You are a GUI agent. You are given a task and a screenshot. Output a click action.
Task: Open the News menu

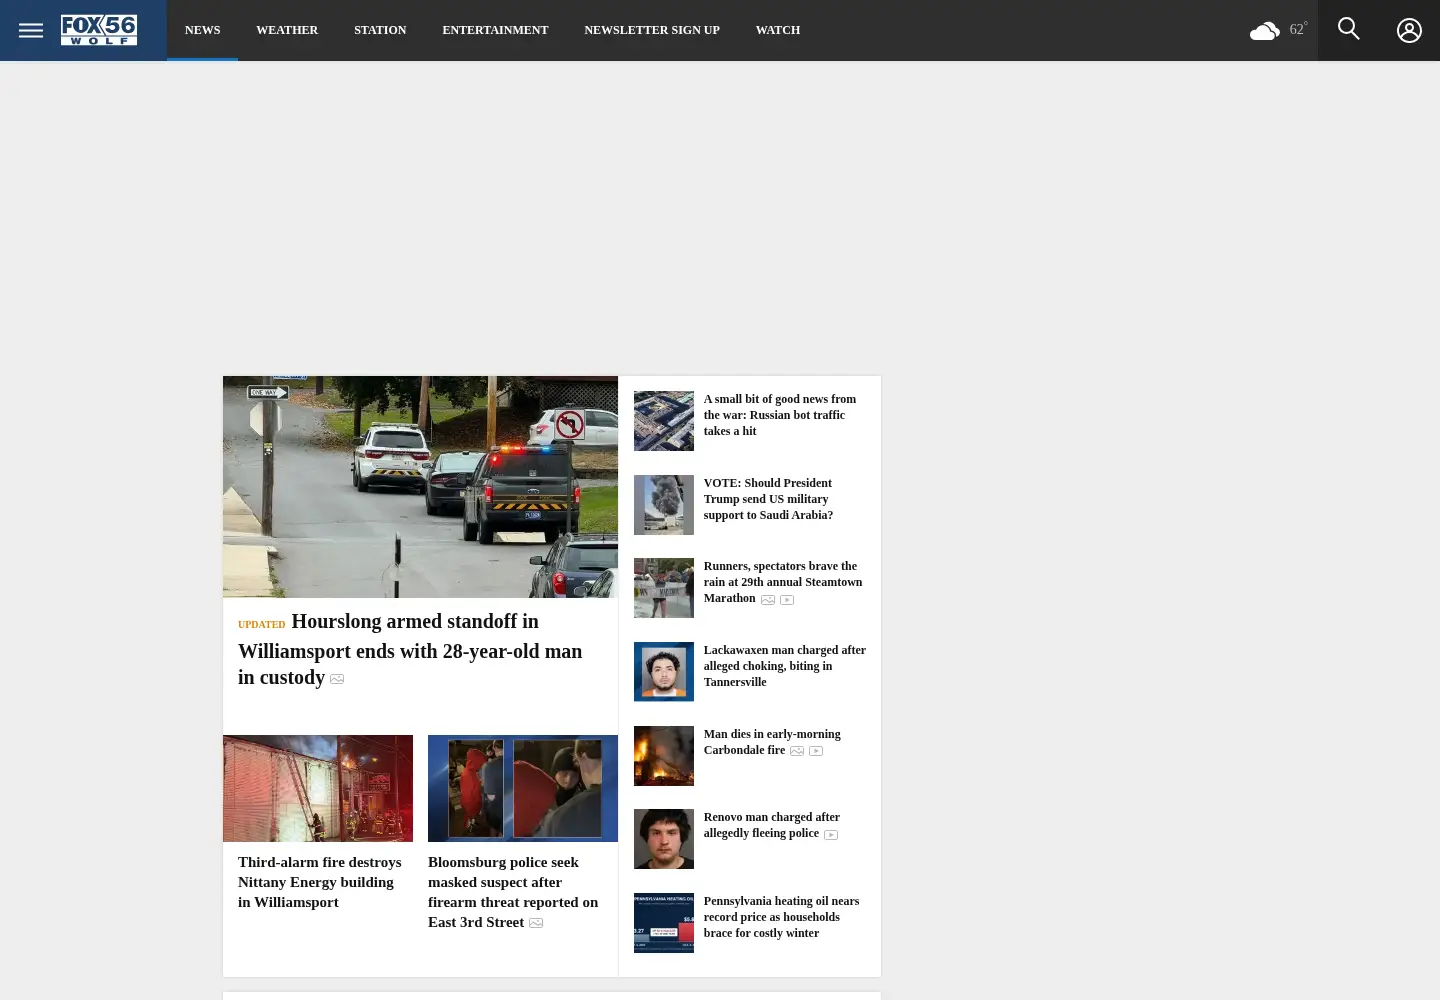pos(202,30)
